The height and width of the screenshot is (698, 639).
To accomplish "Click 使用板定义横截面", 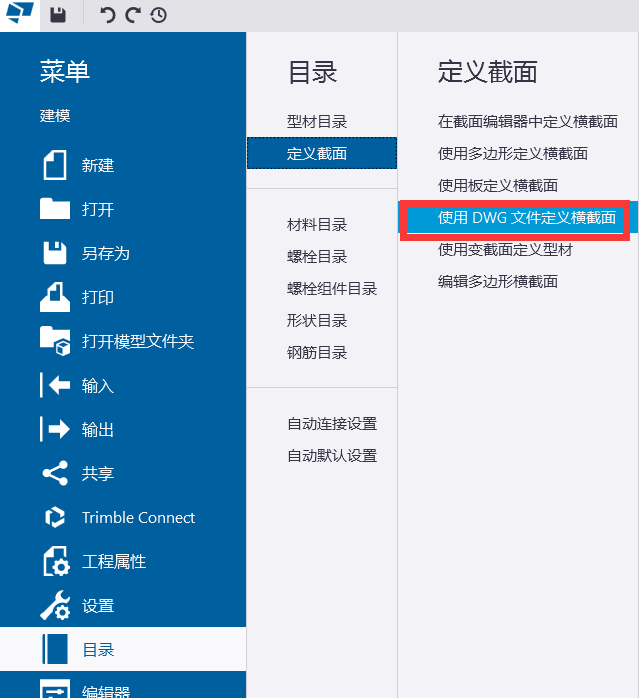I will [497, 185].
